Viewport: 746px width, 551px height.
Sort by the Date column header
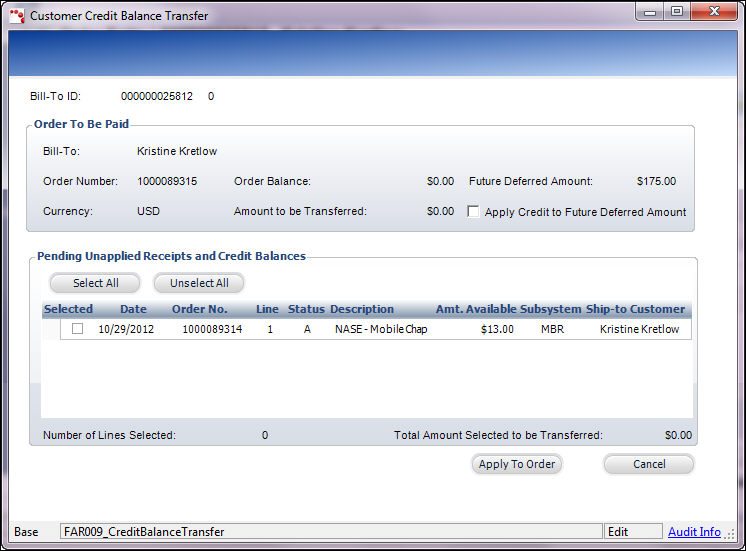pos(133,309)
